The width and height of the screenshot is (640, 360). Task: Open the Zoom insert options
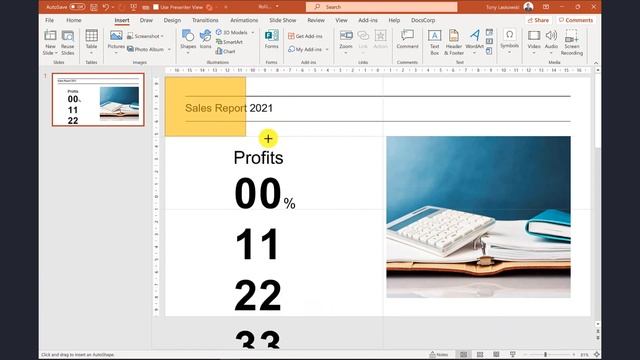(x=346, y=42)
